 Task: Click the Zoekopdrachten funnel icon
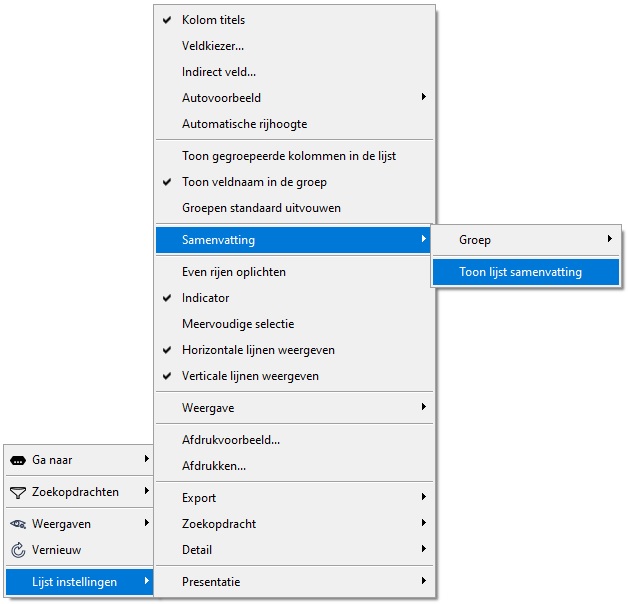(x=18, y=493)
